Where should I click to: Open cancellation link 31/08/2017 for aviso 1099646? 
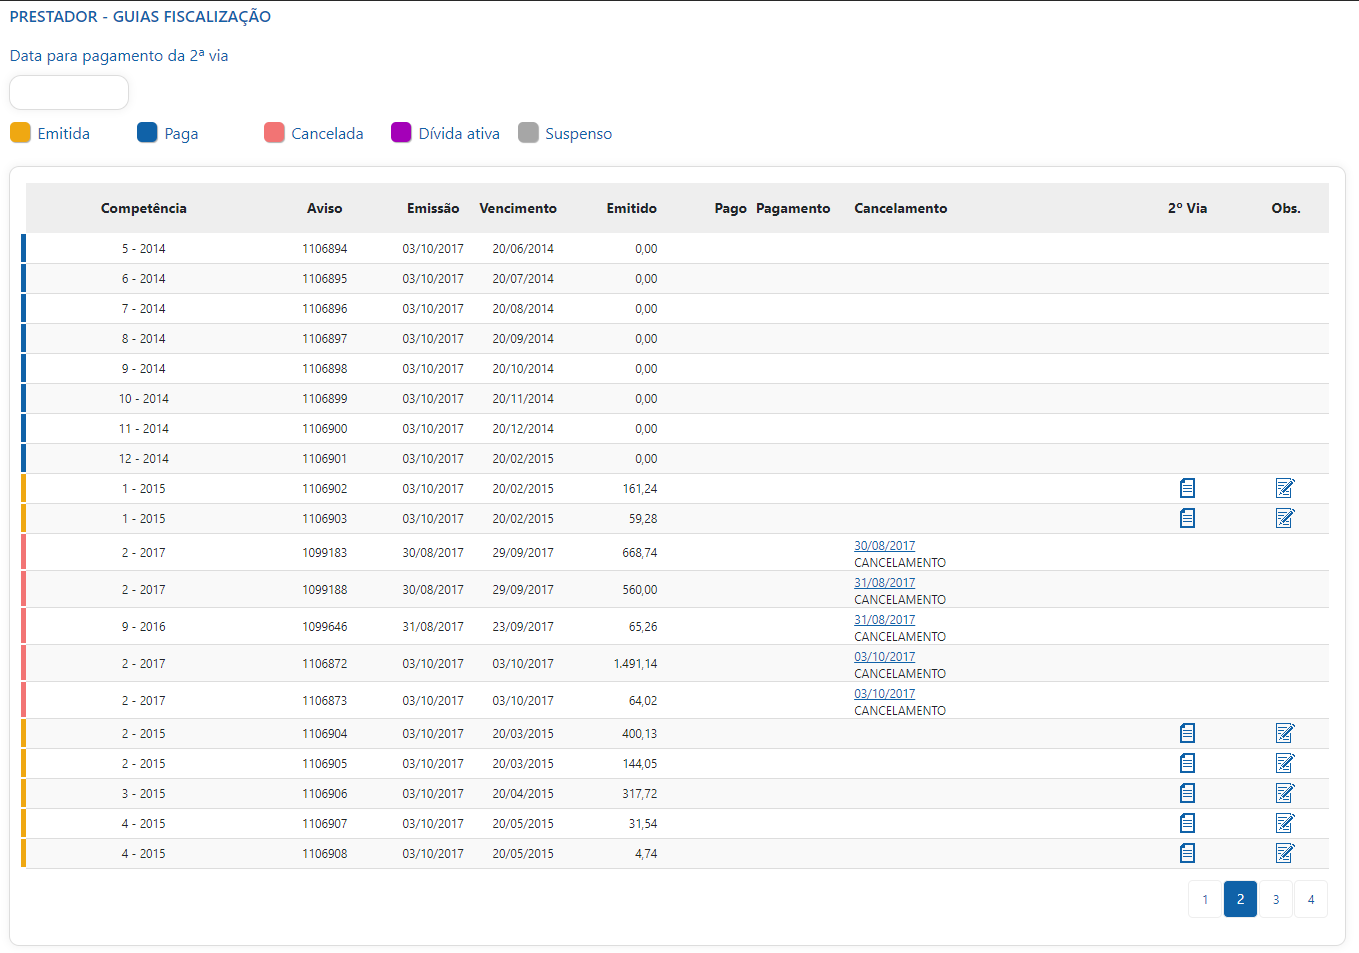[x=884, y=620]
